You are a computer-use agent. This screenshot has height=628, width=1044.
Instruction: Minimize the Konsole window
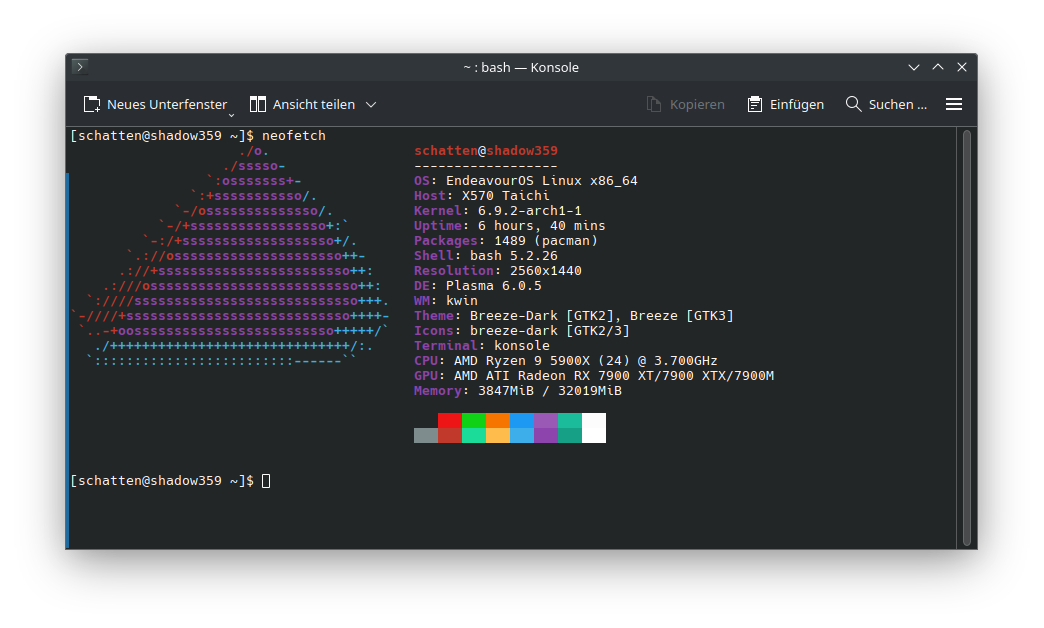click(x=914, y=67)
